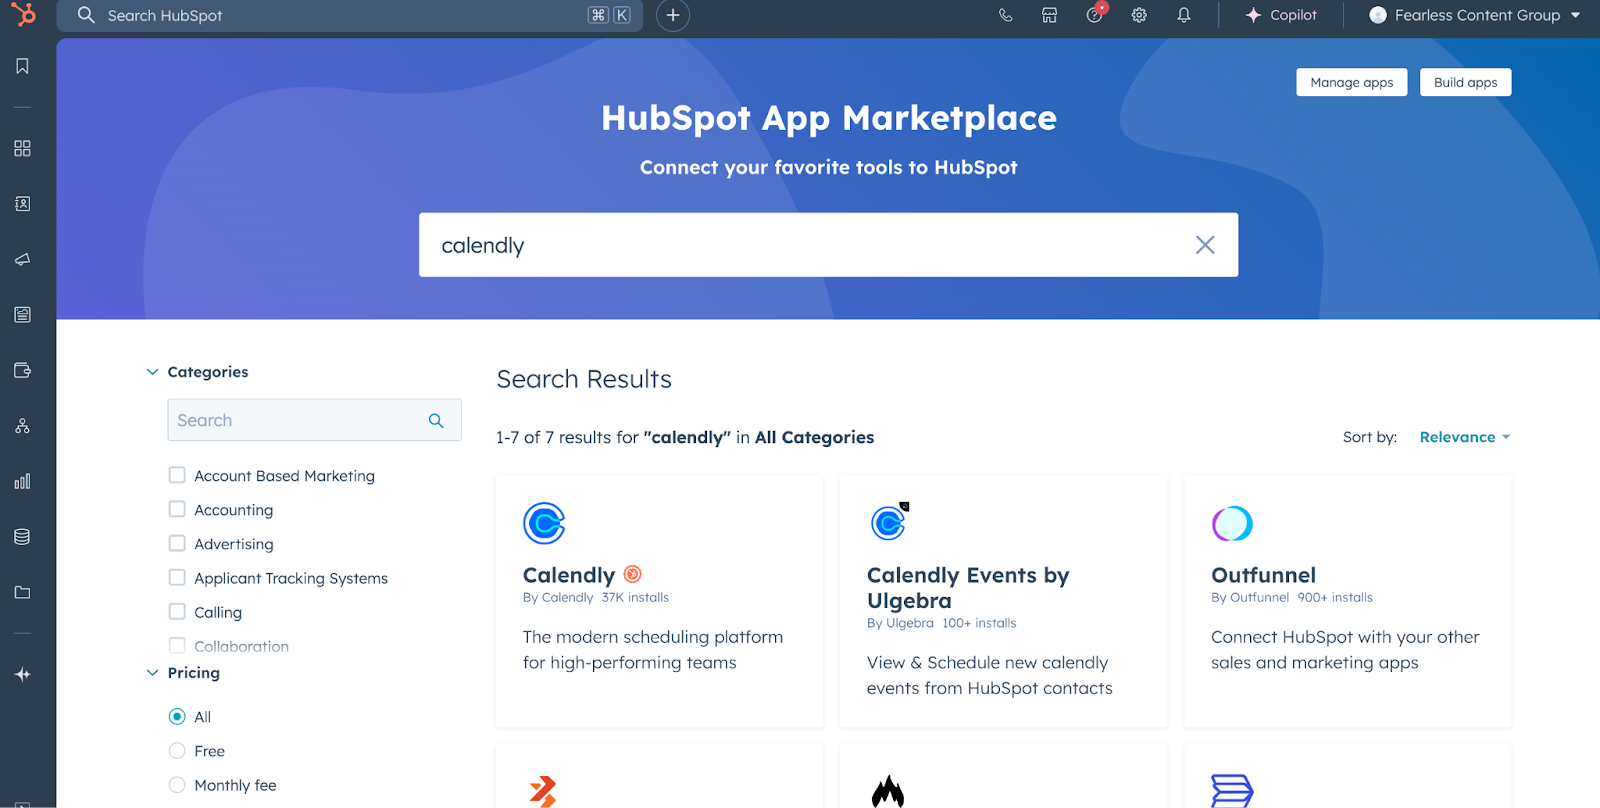1600x808 pixels.
Task: Open the Breeze sparkle icon in sidebar
Action: [x=22, y=675]
